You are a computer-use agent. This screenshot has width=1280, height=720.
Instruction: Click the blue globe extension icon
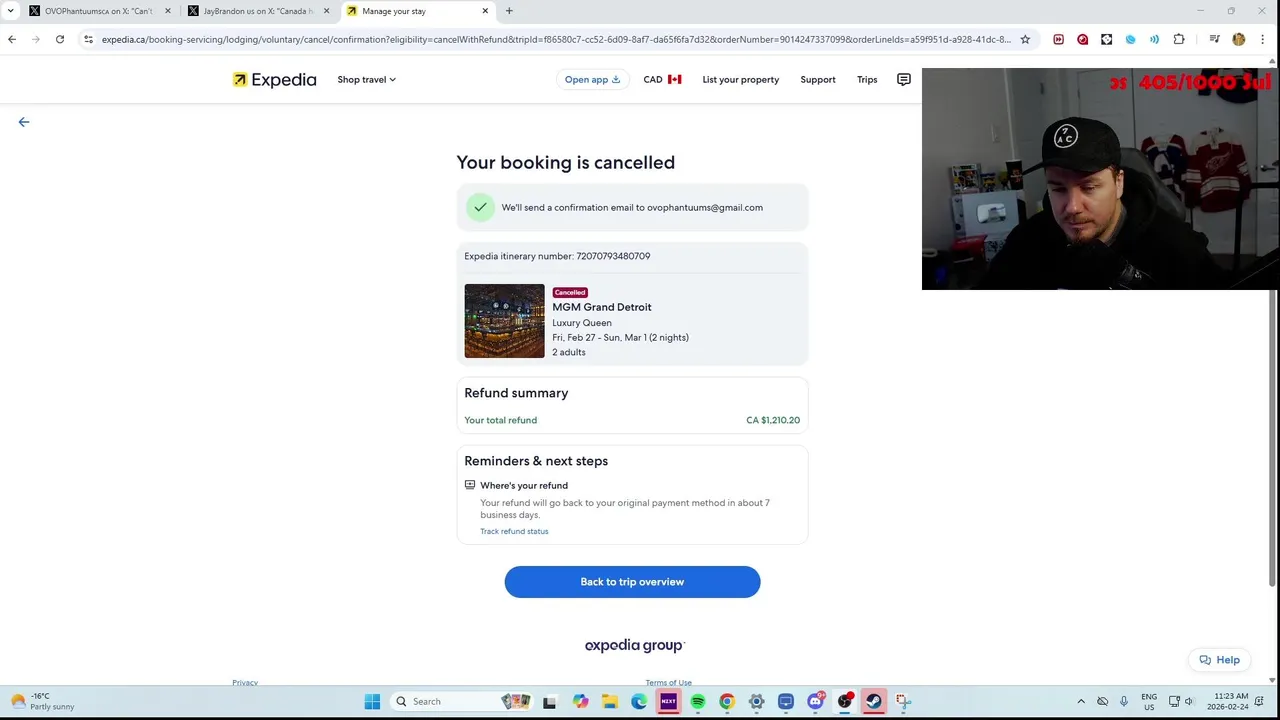[x=1130, y=39]
